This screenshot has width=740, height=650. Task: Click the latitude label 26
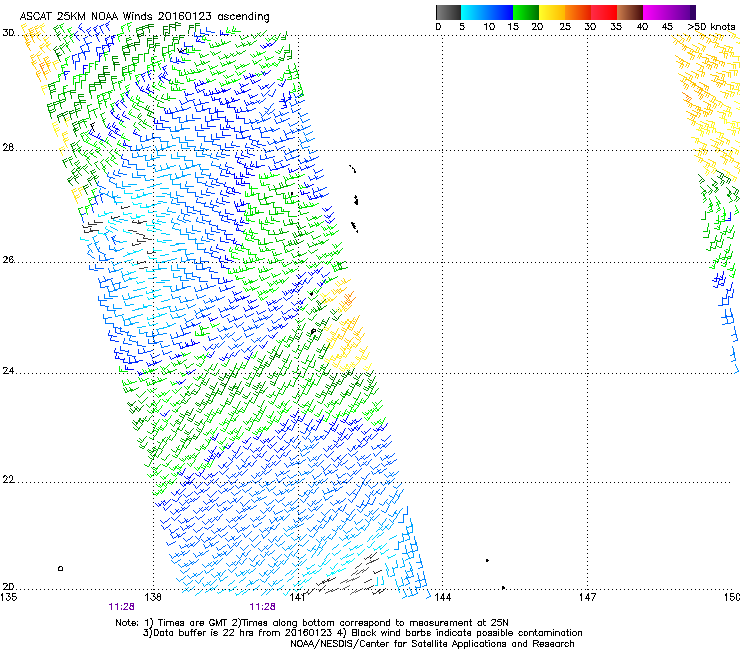coord(8,259)
